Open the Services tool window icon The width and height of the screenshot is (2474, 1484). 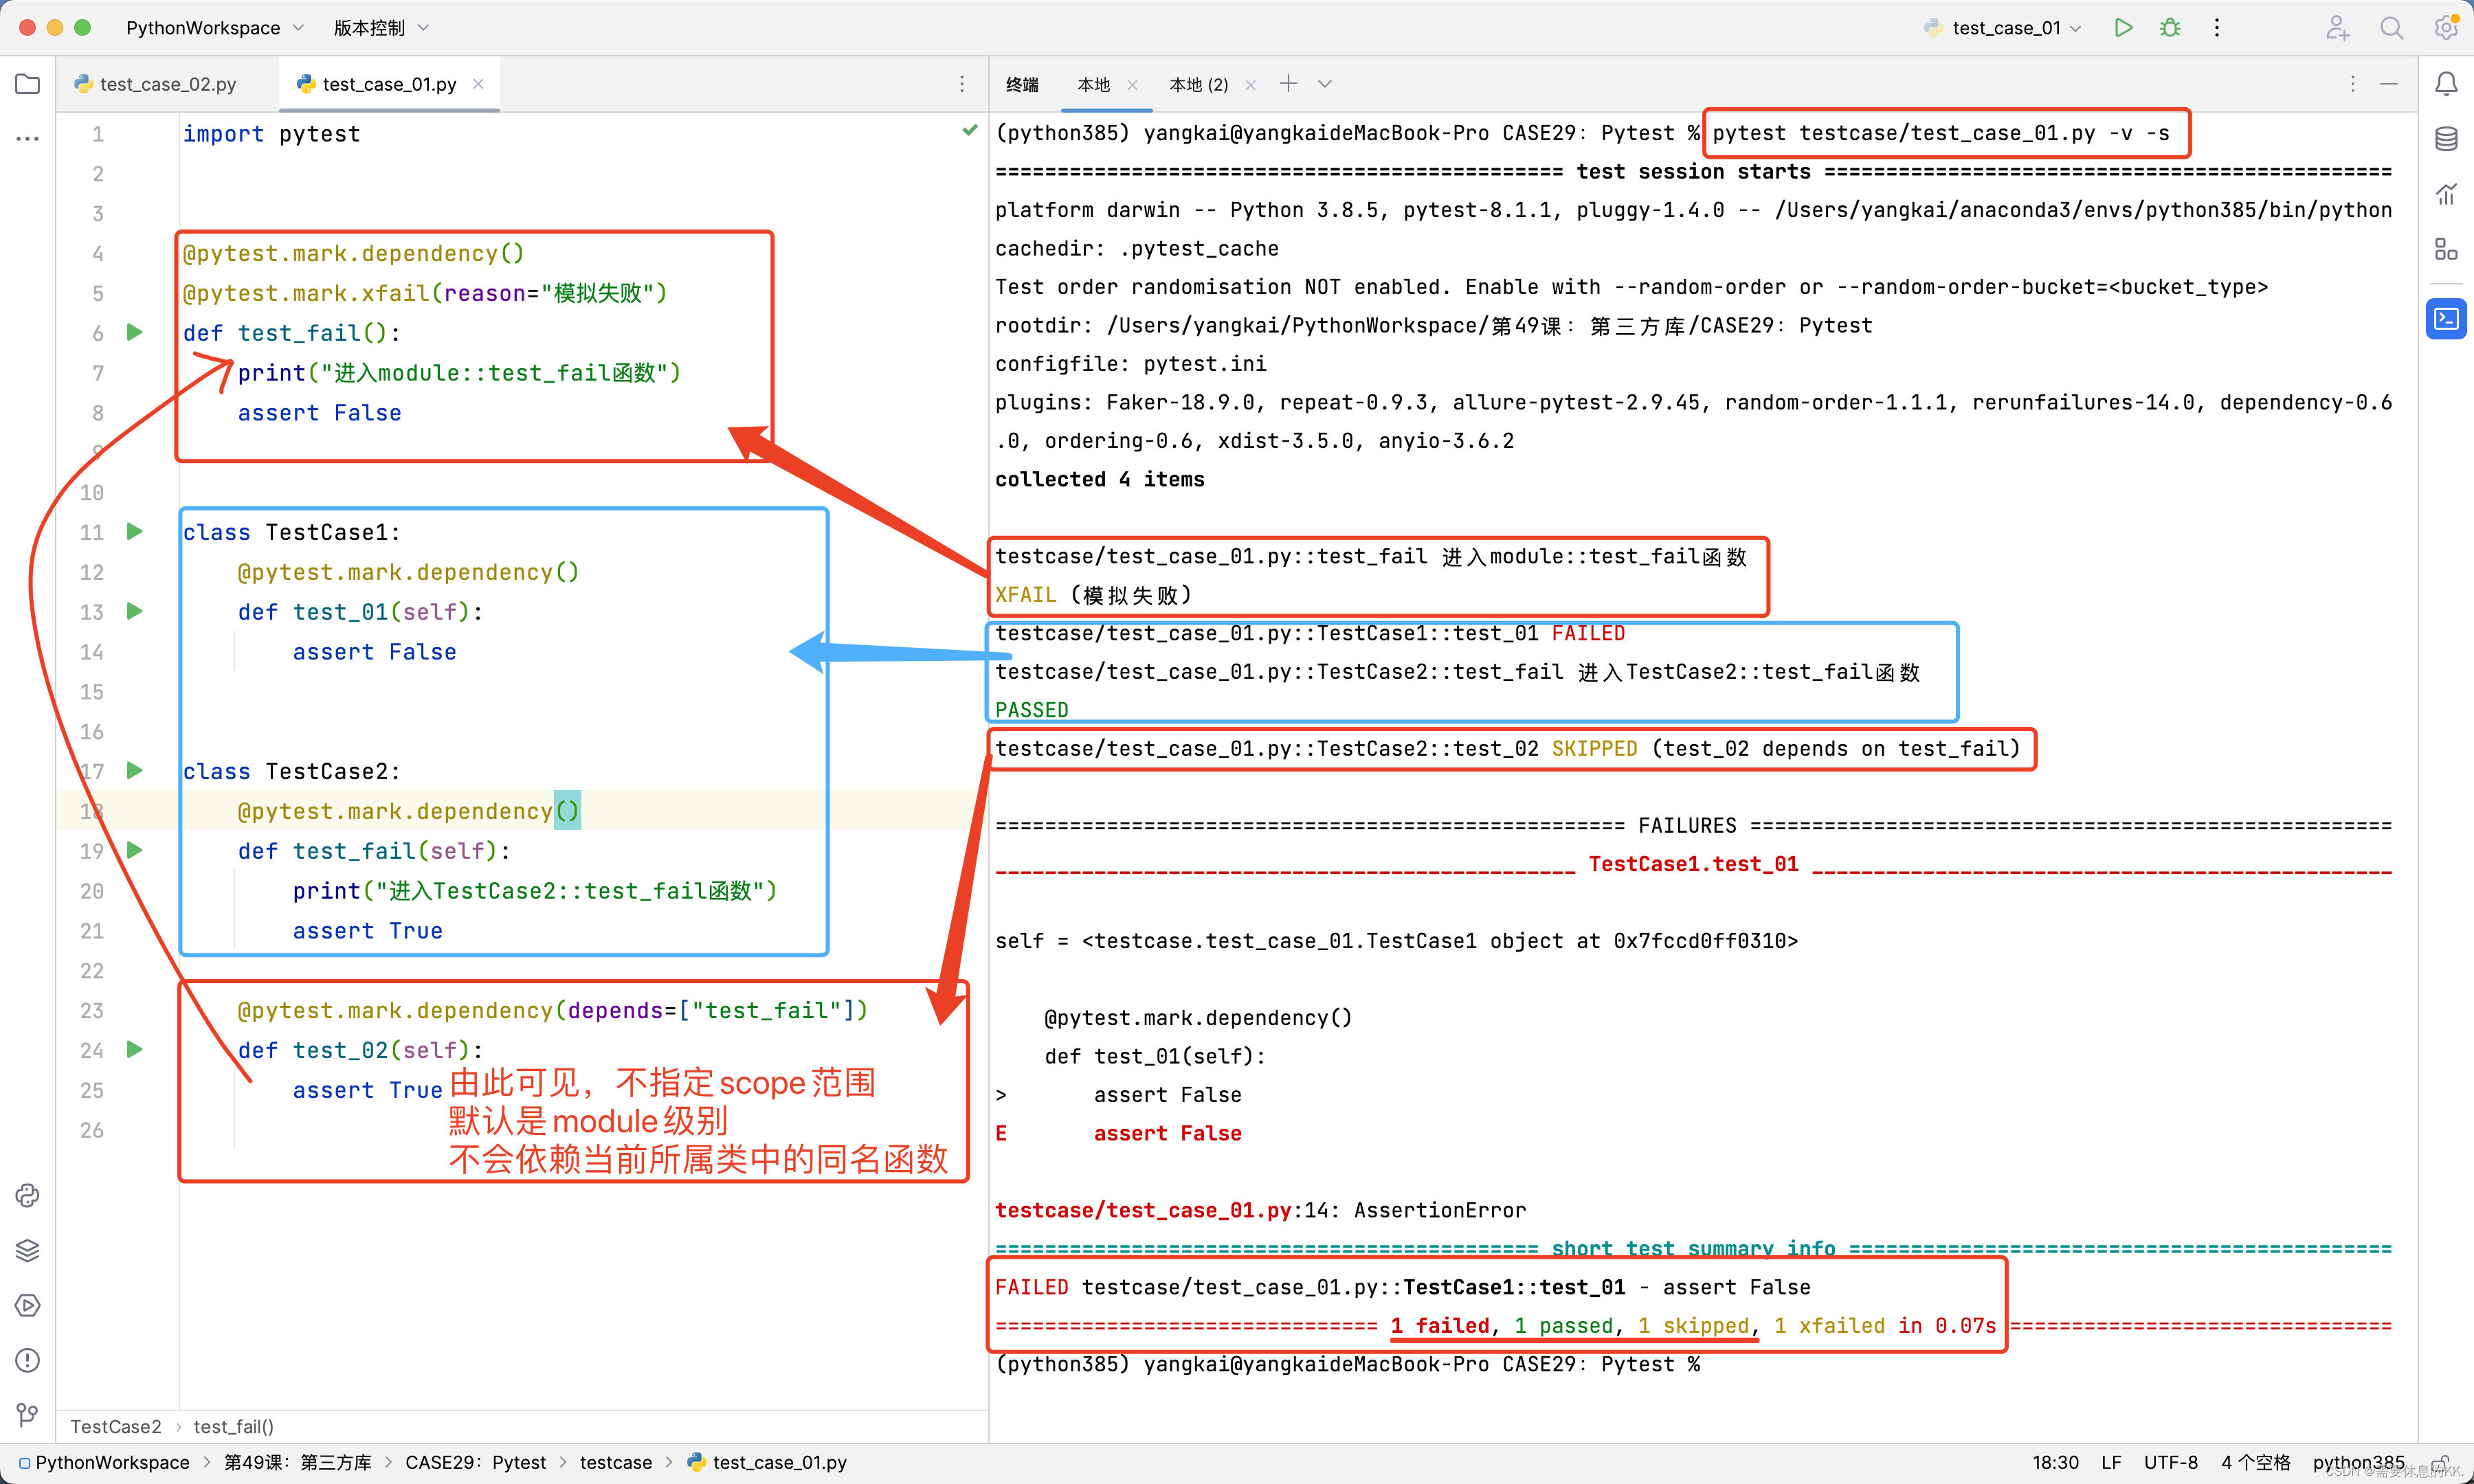(x=28, y=1305)
